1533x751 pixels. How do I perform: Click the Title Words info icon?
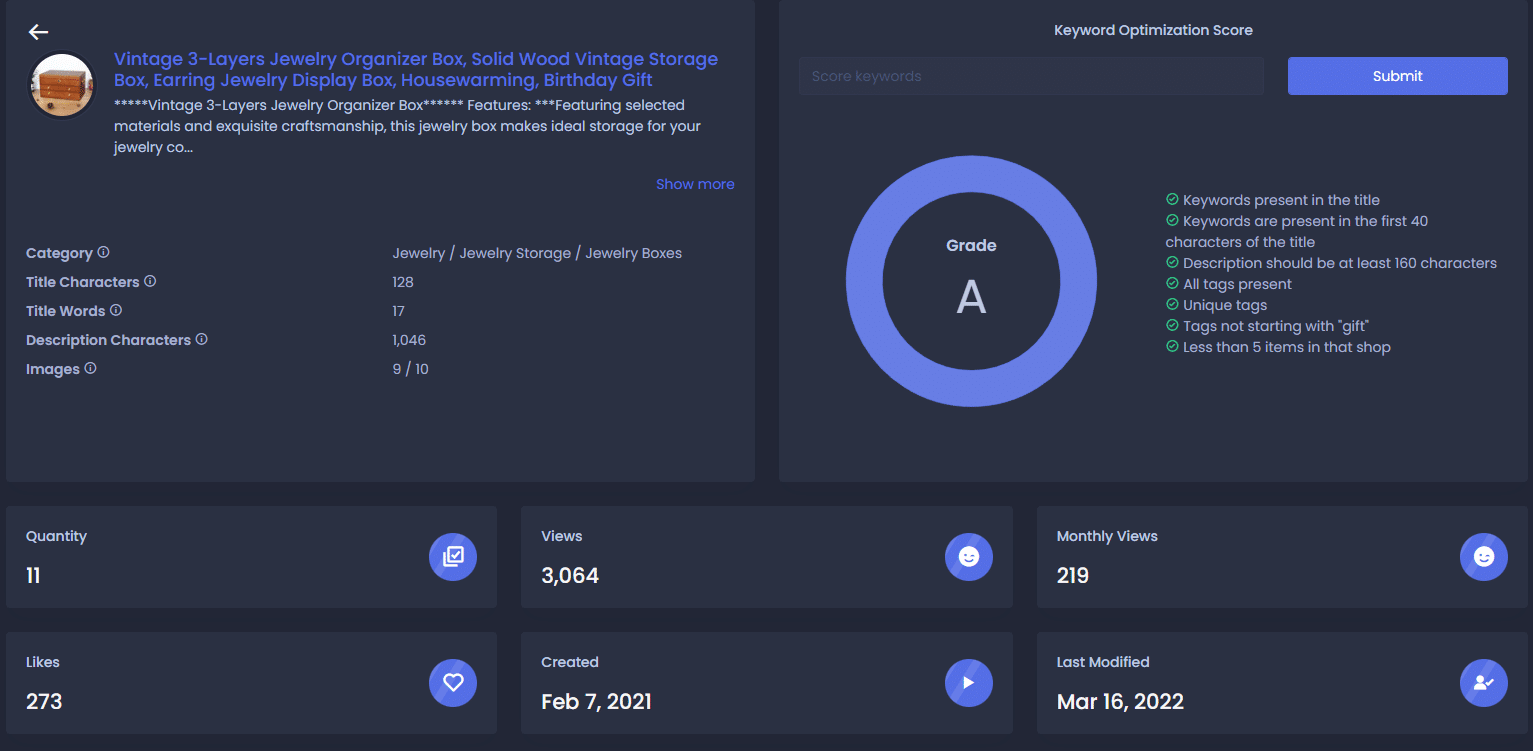pyautogui.click(x=116, y=311)
